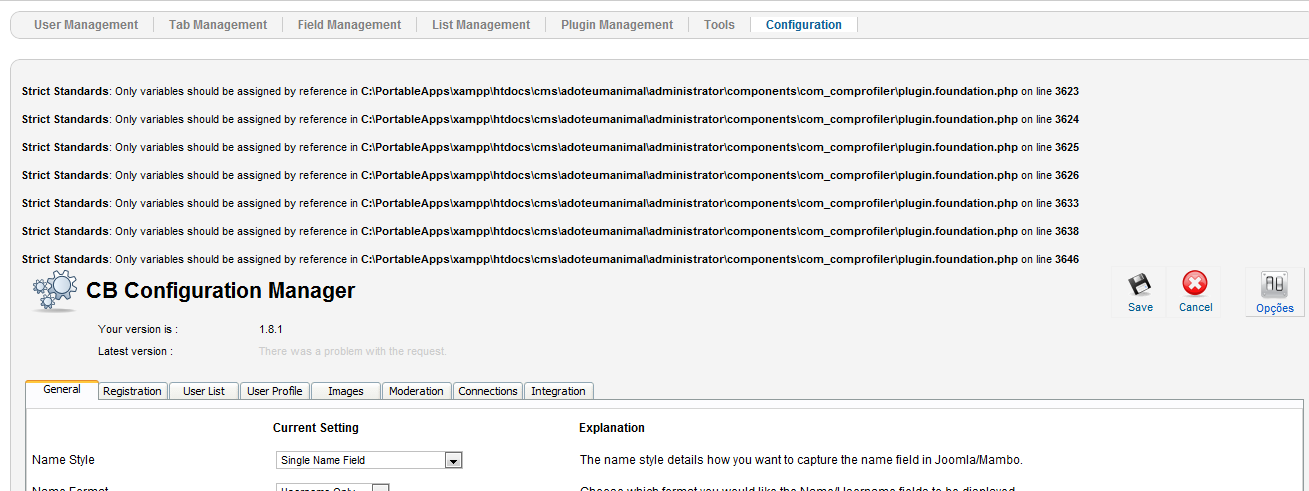The height and width of the screenshot is (491, 1309).
Task: Open the Tab Management menu
Action: tap(218, 25)
